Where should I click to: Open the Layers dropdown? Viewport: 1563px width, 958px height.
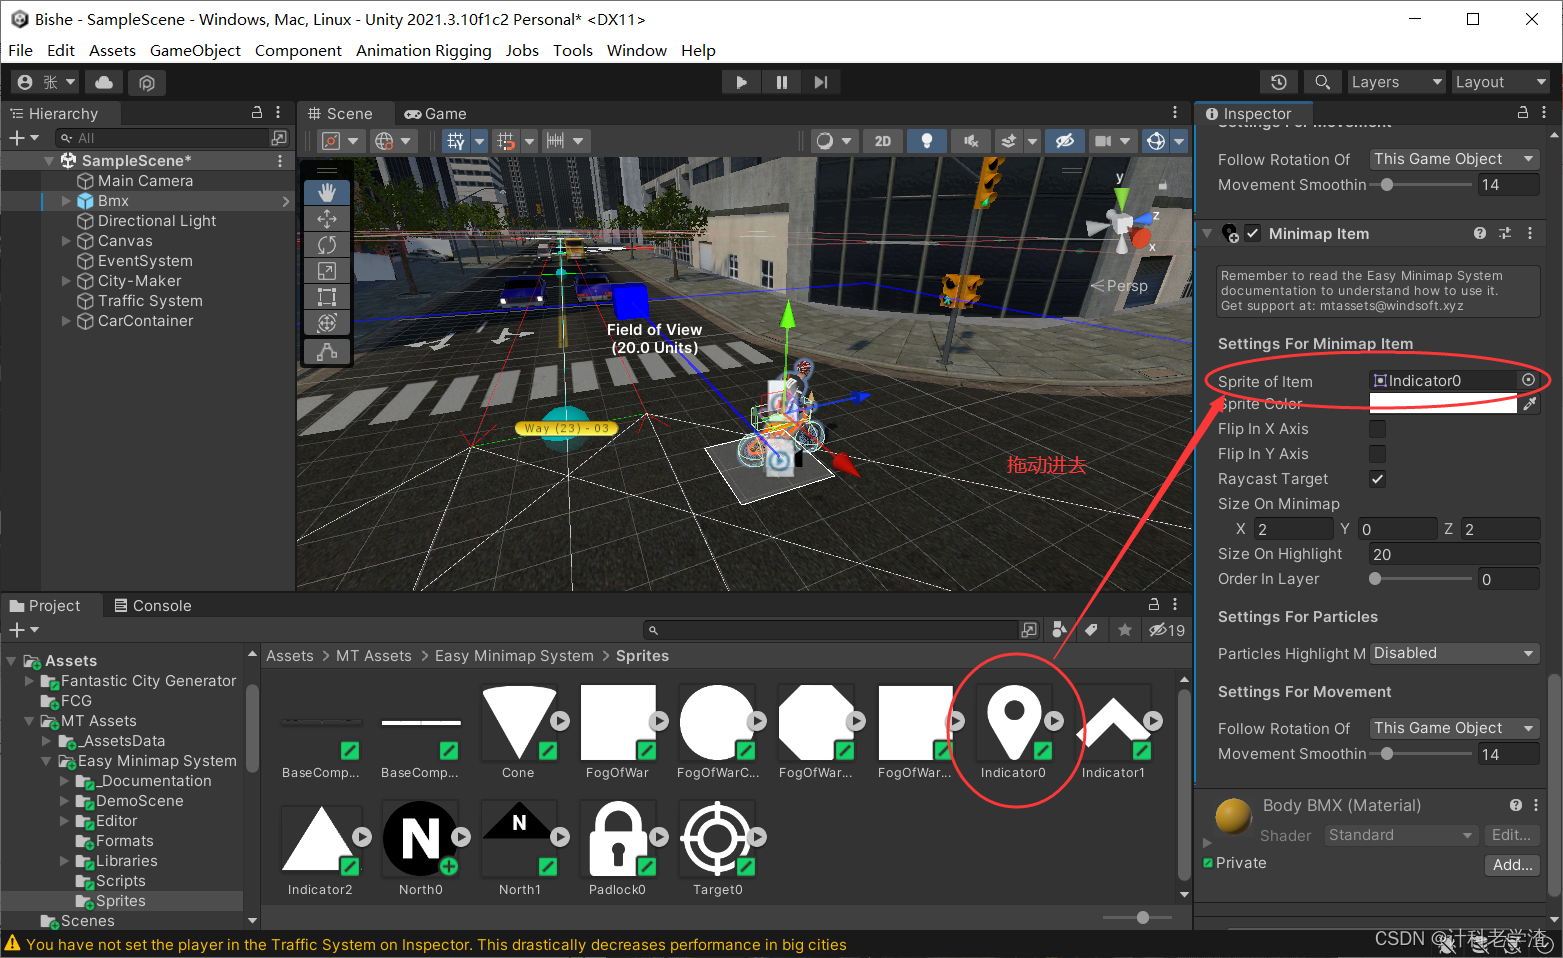coord(1396,81)
